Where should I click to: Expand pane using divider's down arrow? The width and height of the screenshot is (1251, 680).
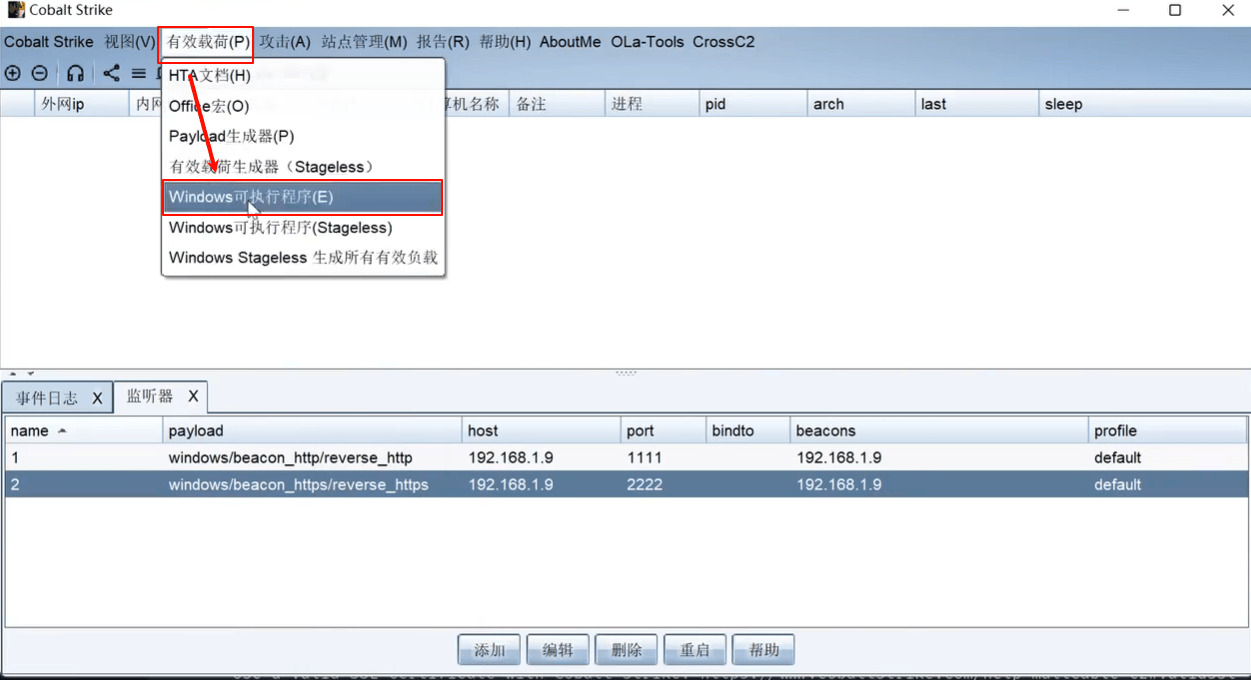31,373
